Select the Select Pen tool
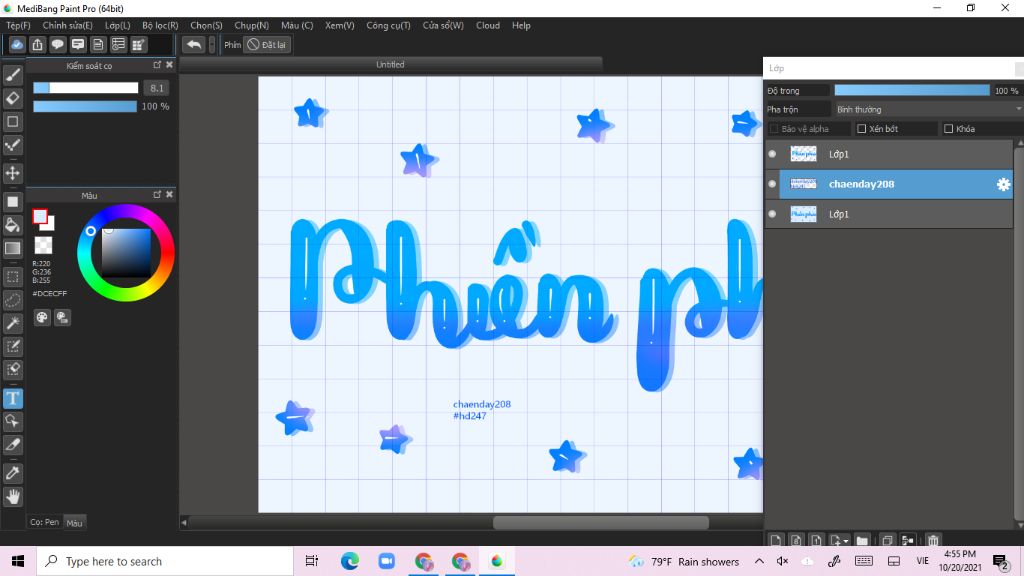The width and height of the screenshot is (1024, 576). tap(12, 346)
